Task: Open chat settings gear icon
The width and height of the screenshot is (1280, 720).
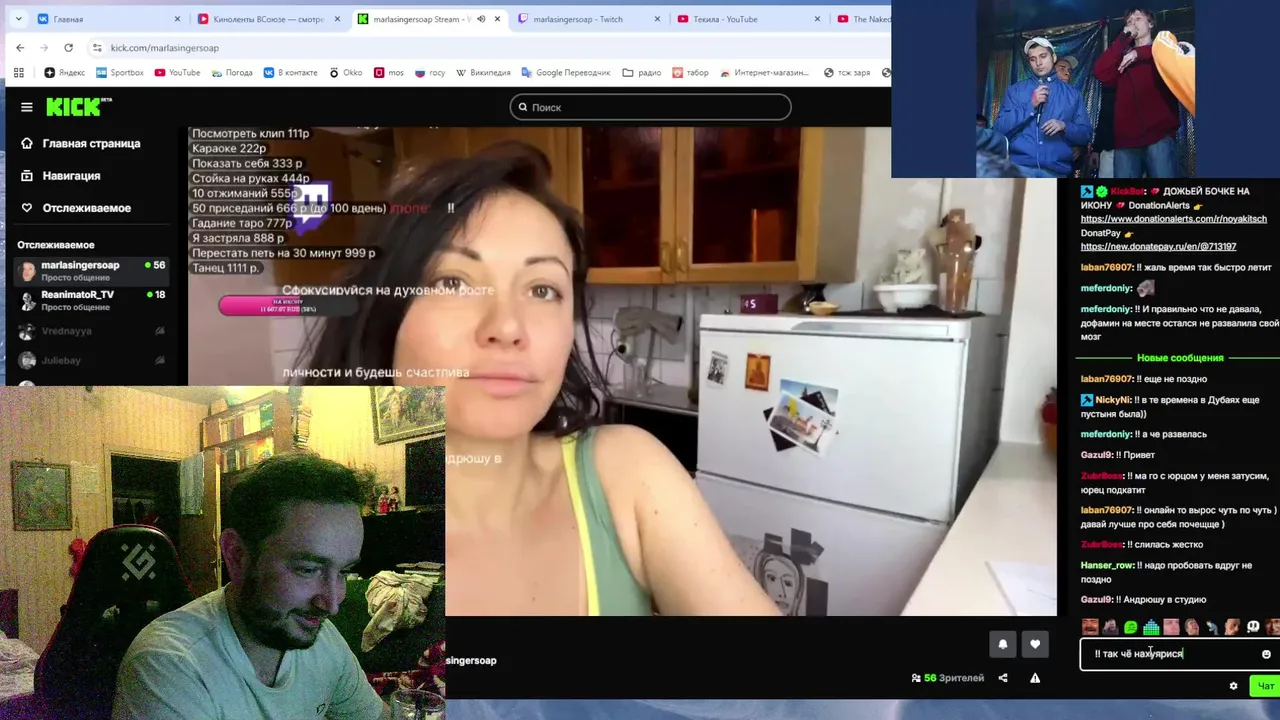Action: click(x=1233, y=686)
